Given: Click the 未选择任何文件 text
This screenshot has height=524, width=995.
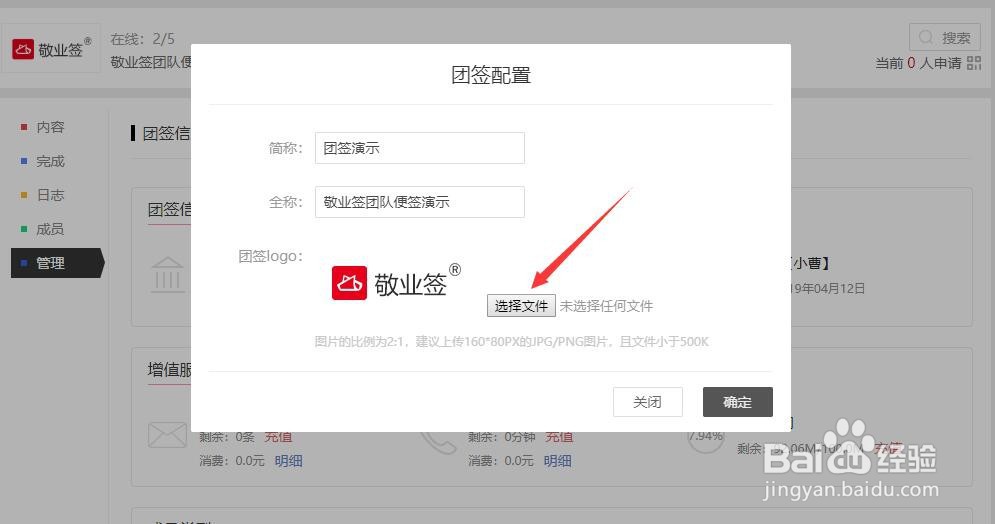Looking at the screenshot, I should [x=606, y=306].
